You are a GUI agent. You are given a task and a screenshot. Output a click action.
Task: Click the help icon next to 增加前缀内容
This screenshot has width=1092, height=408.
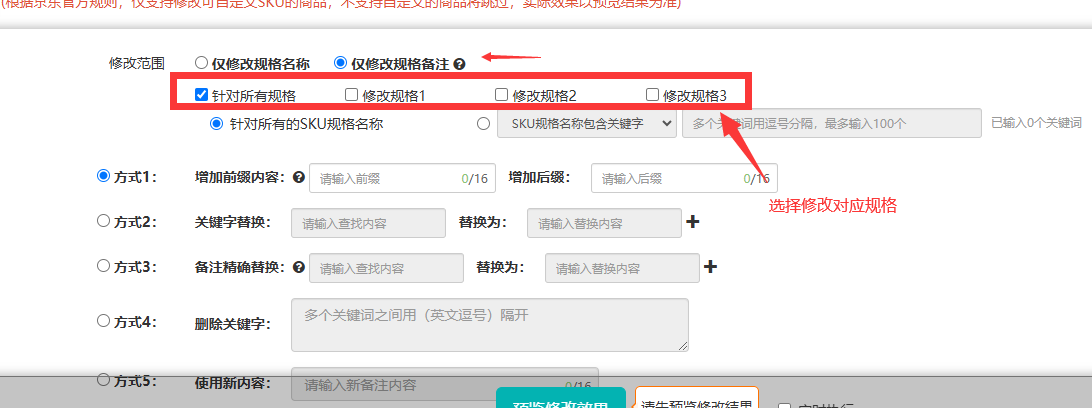pos(298,178)
